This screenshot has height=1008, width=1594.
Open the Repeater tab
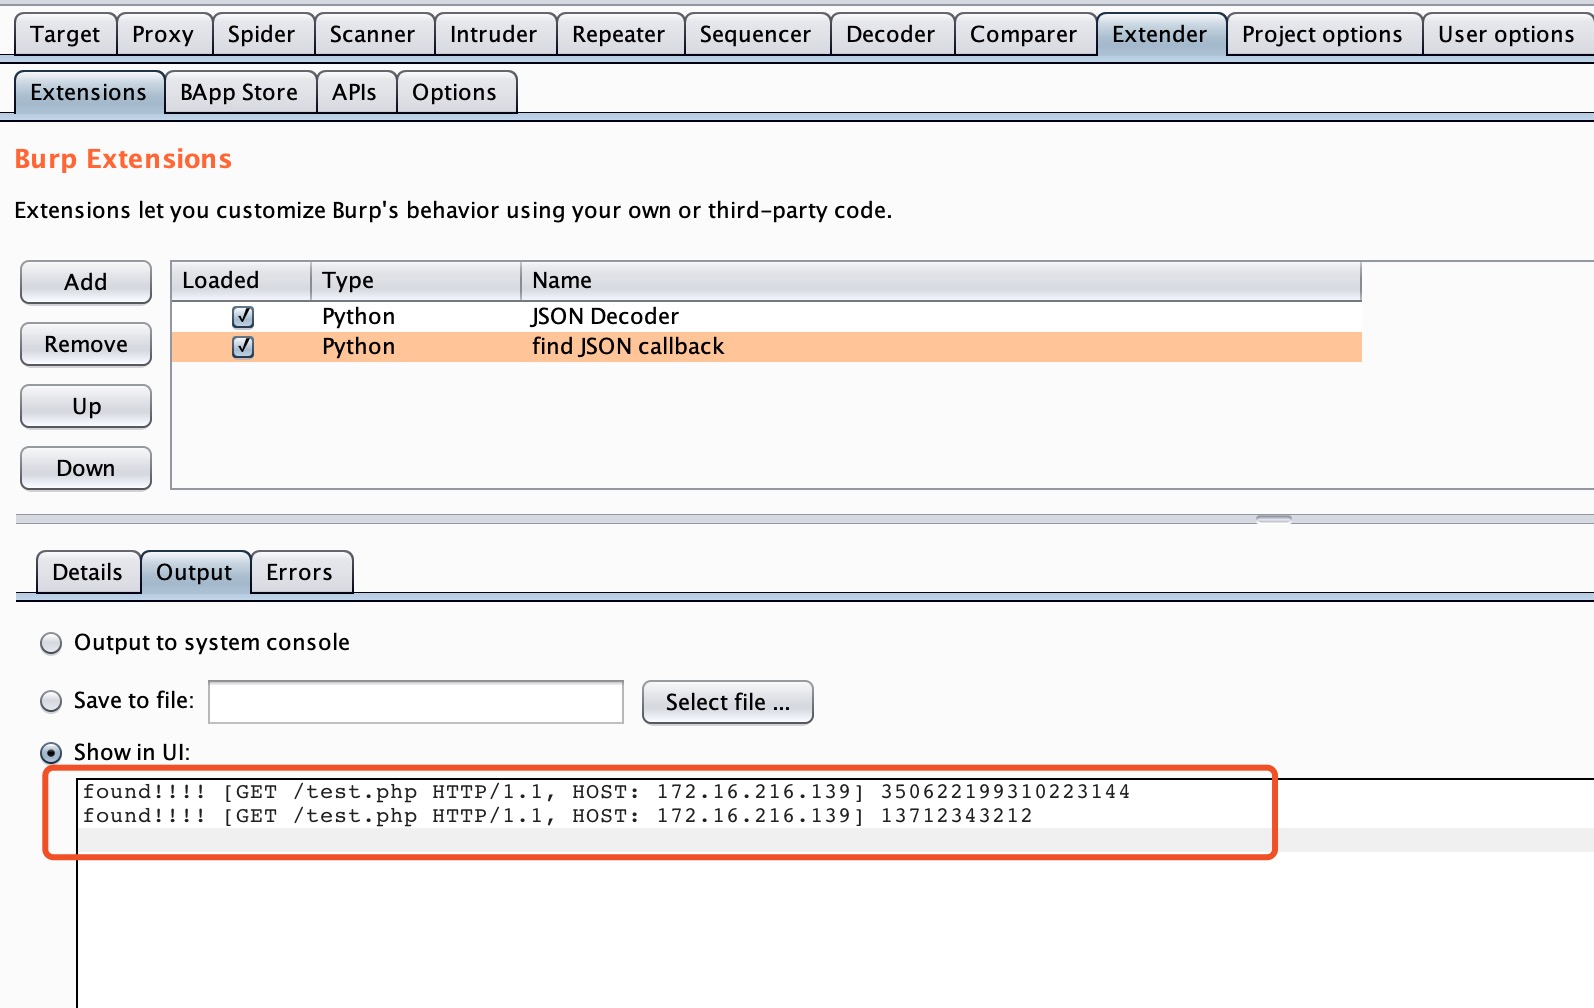pos(618,35)
